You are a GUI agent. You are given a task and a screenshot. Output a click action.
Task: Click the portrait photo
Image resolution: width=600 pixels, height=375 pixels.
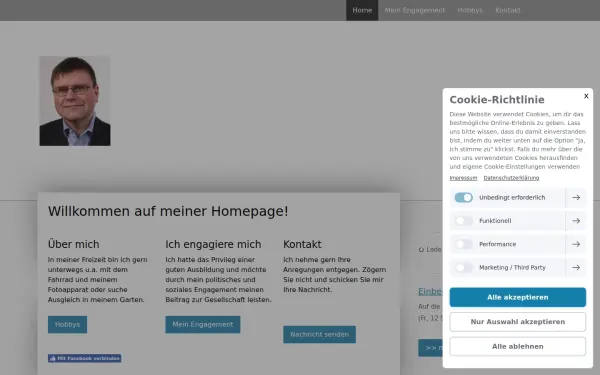(75, 101)
